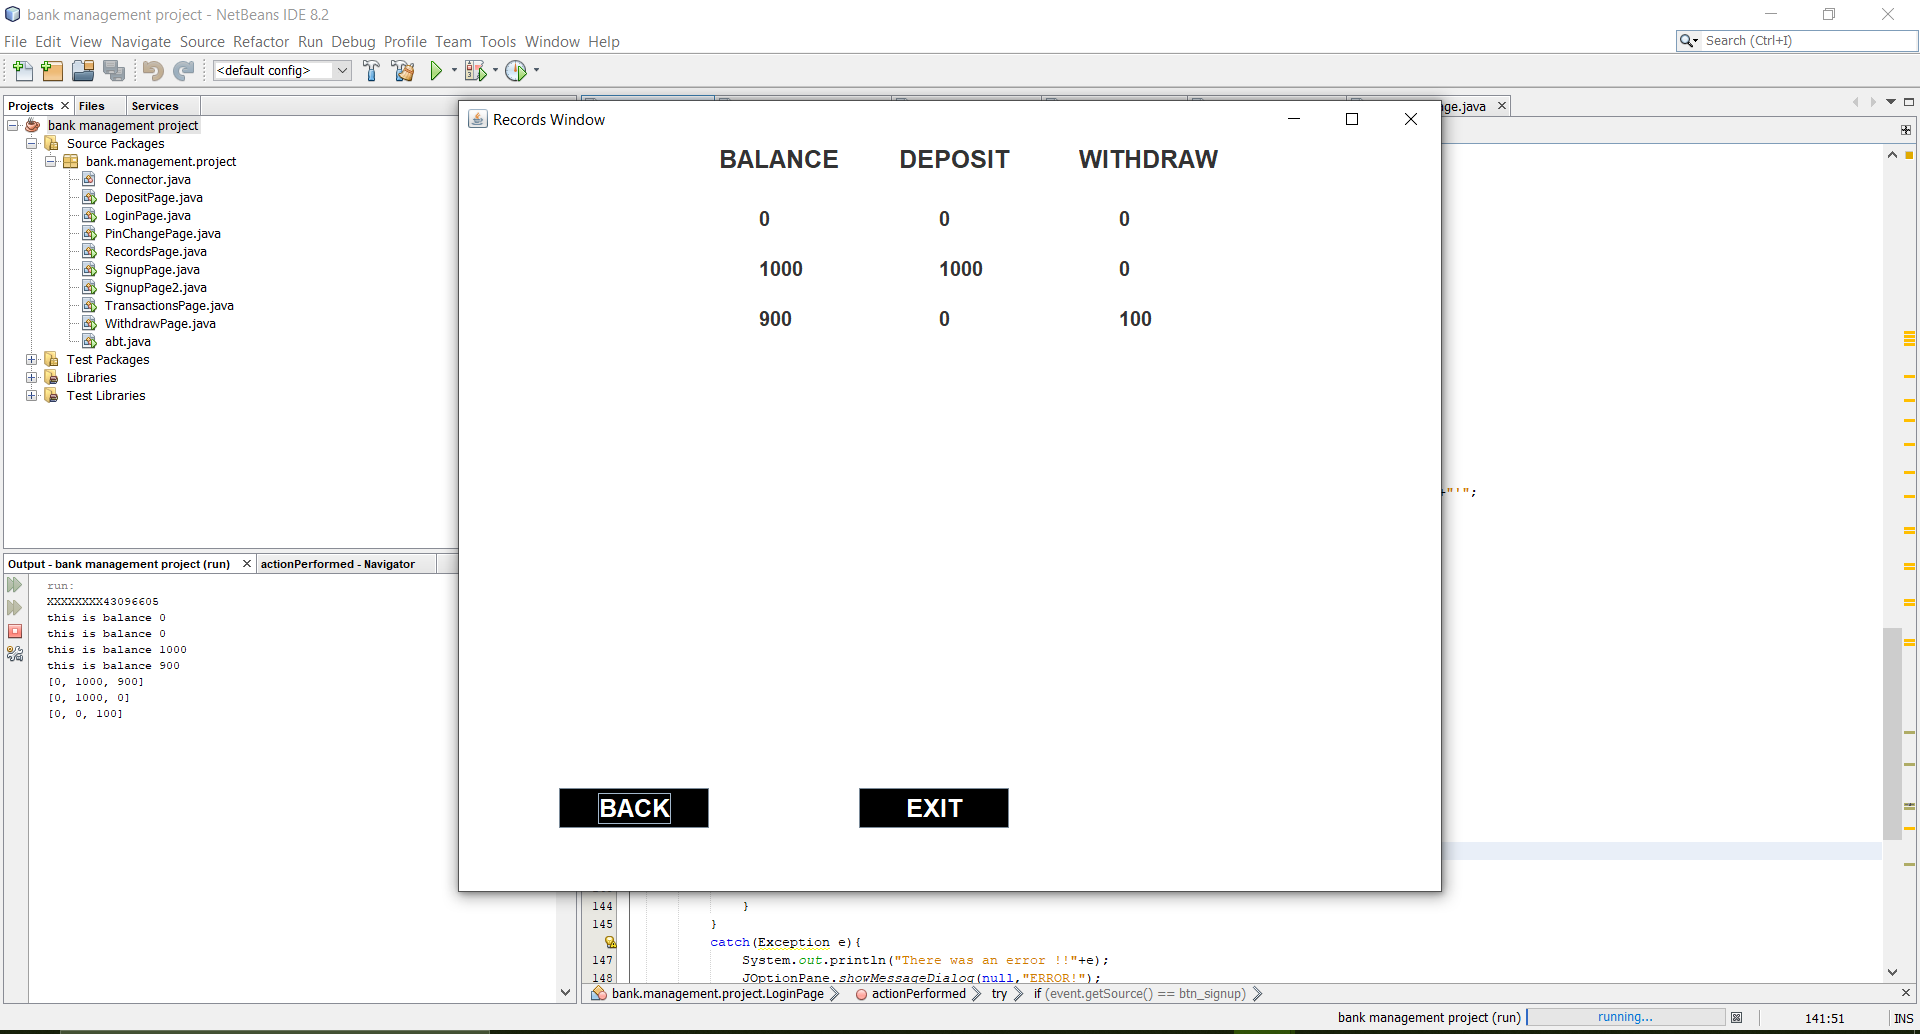Viewport: 1920px width, 1034px height.
Task: Click the Save All toolbar icon
Action: pyautogui.click(x=114, y=70)
